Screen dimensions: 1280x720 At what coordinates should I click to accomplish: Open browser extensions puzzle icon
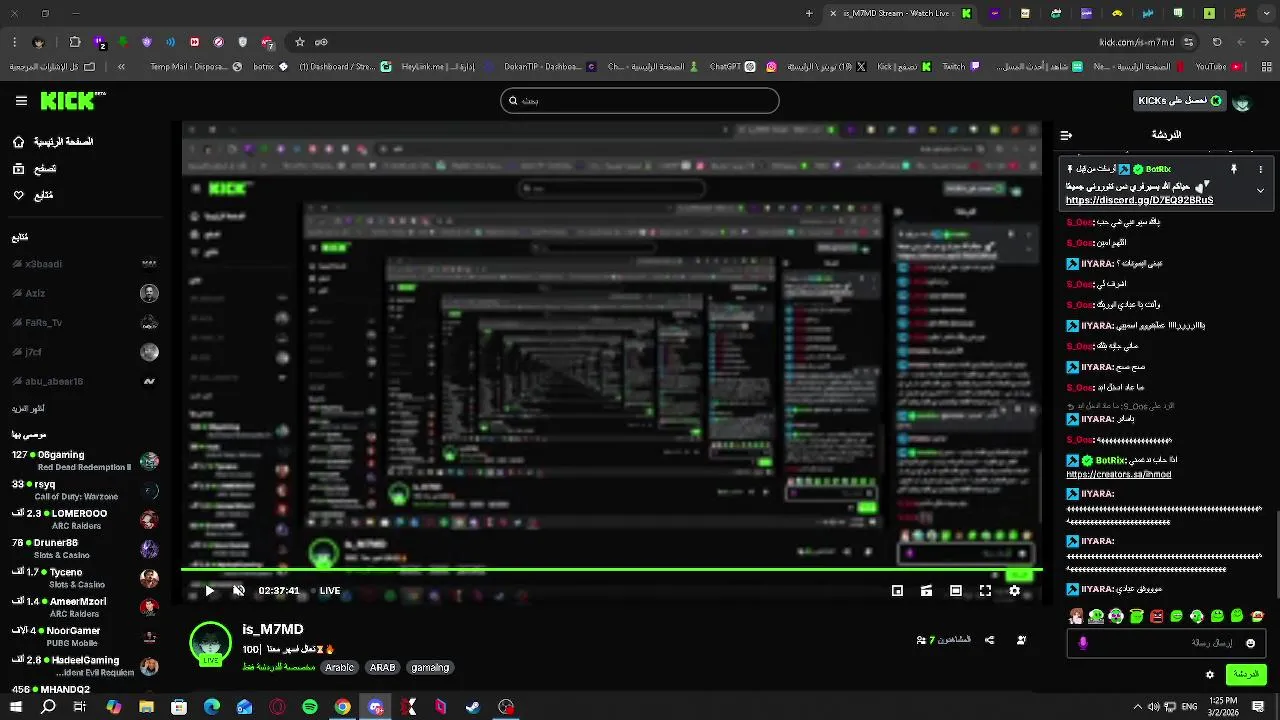click(x=75, y=42)
